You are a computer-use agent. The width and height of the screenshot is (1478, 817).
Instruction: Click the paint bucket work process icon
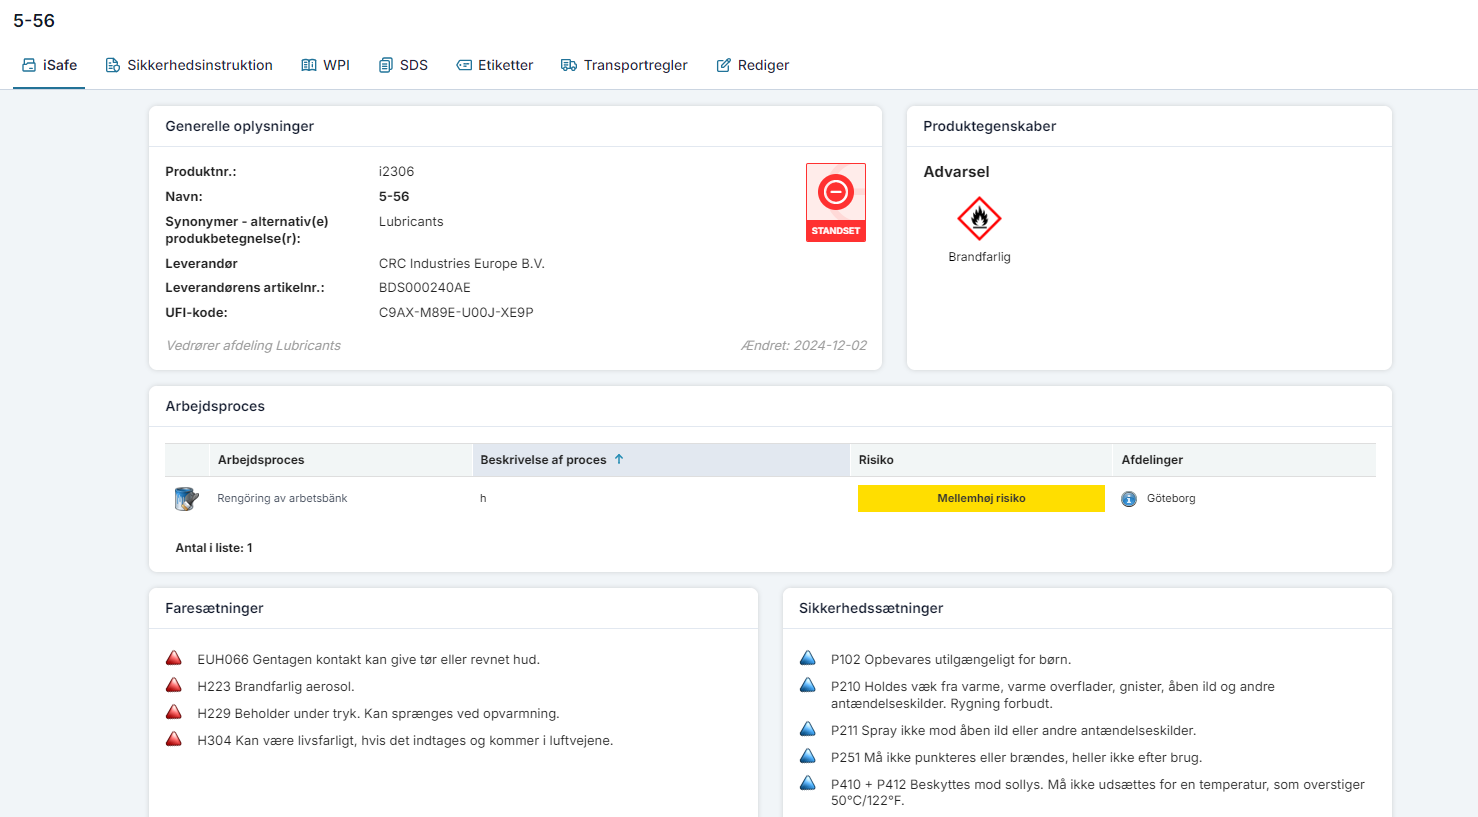pyautogui.click(x=186, y=498)
